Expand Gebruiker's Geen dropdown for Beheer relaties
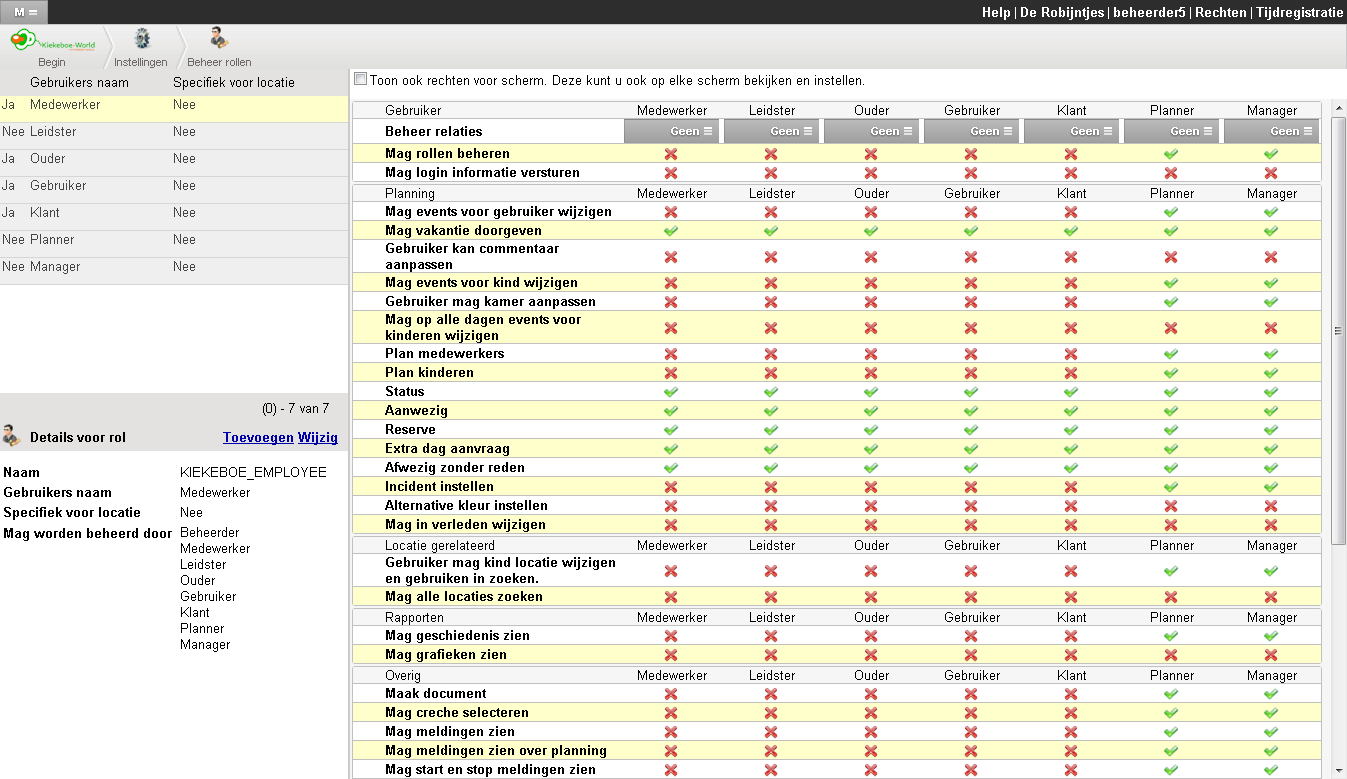This screenshot has height=779, width=1347. point(971,131)
